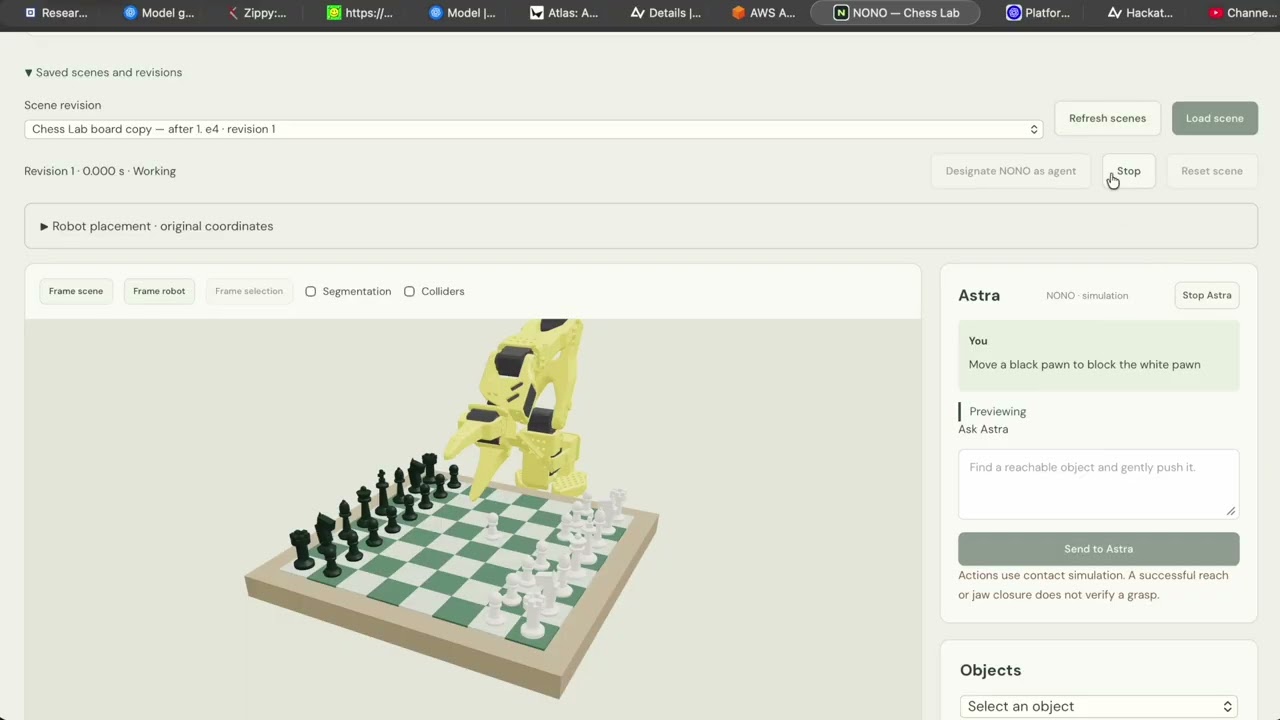
Task: Switch to the Atlas tab
Action: click(x=563, y=13)
